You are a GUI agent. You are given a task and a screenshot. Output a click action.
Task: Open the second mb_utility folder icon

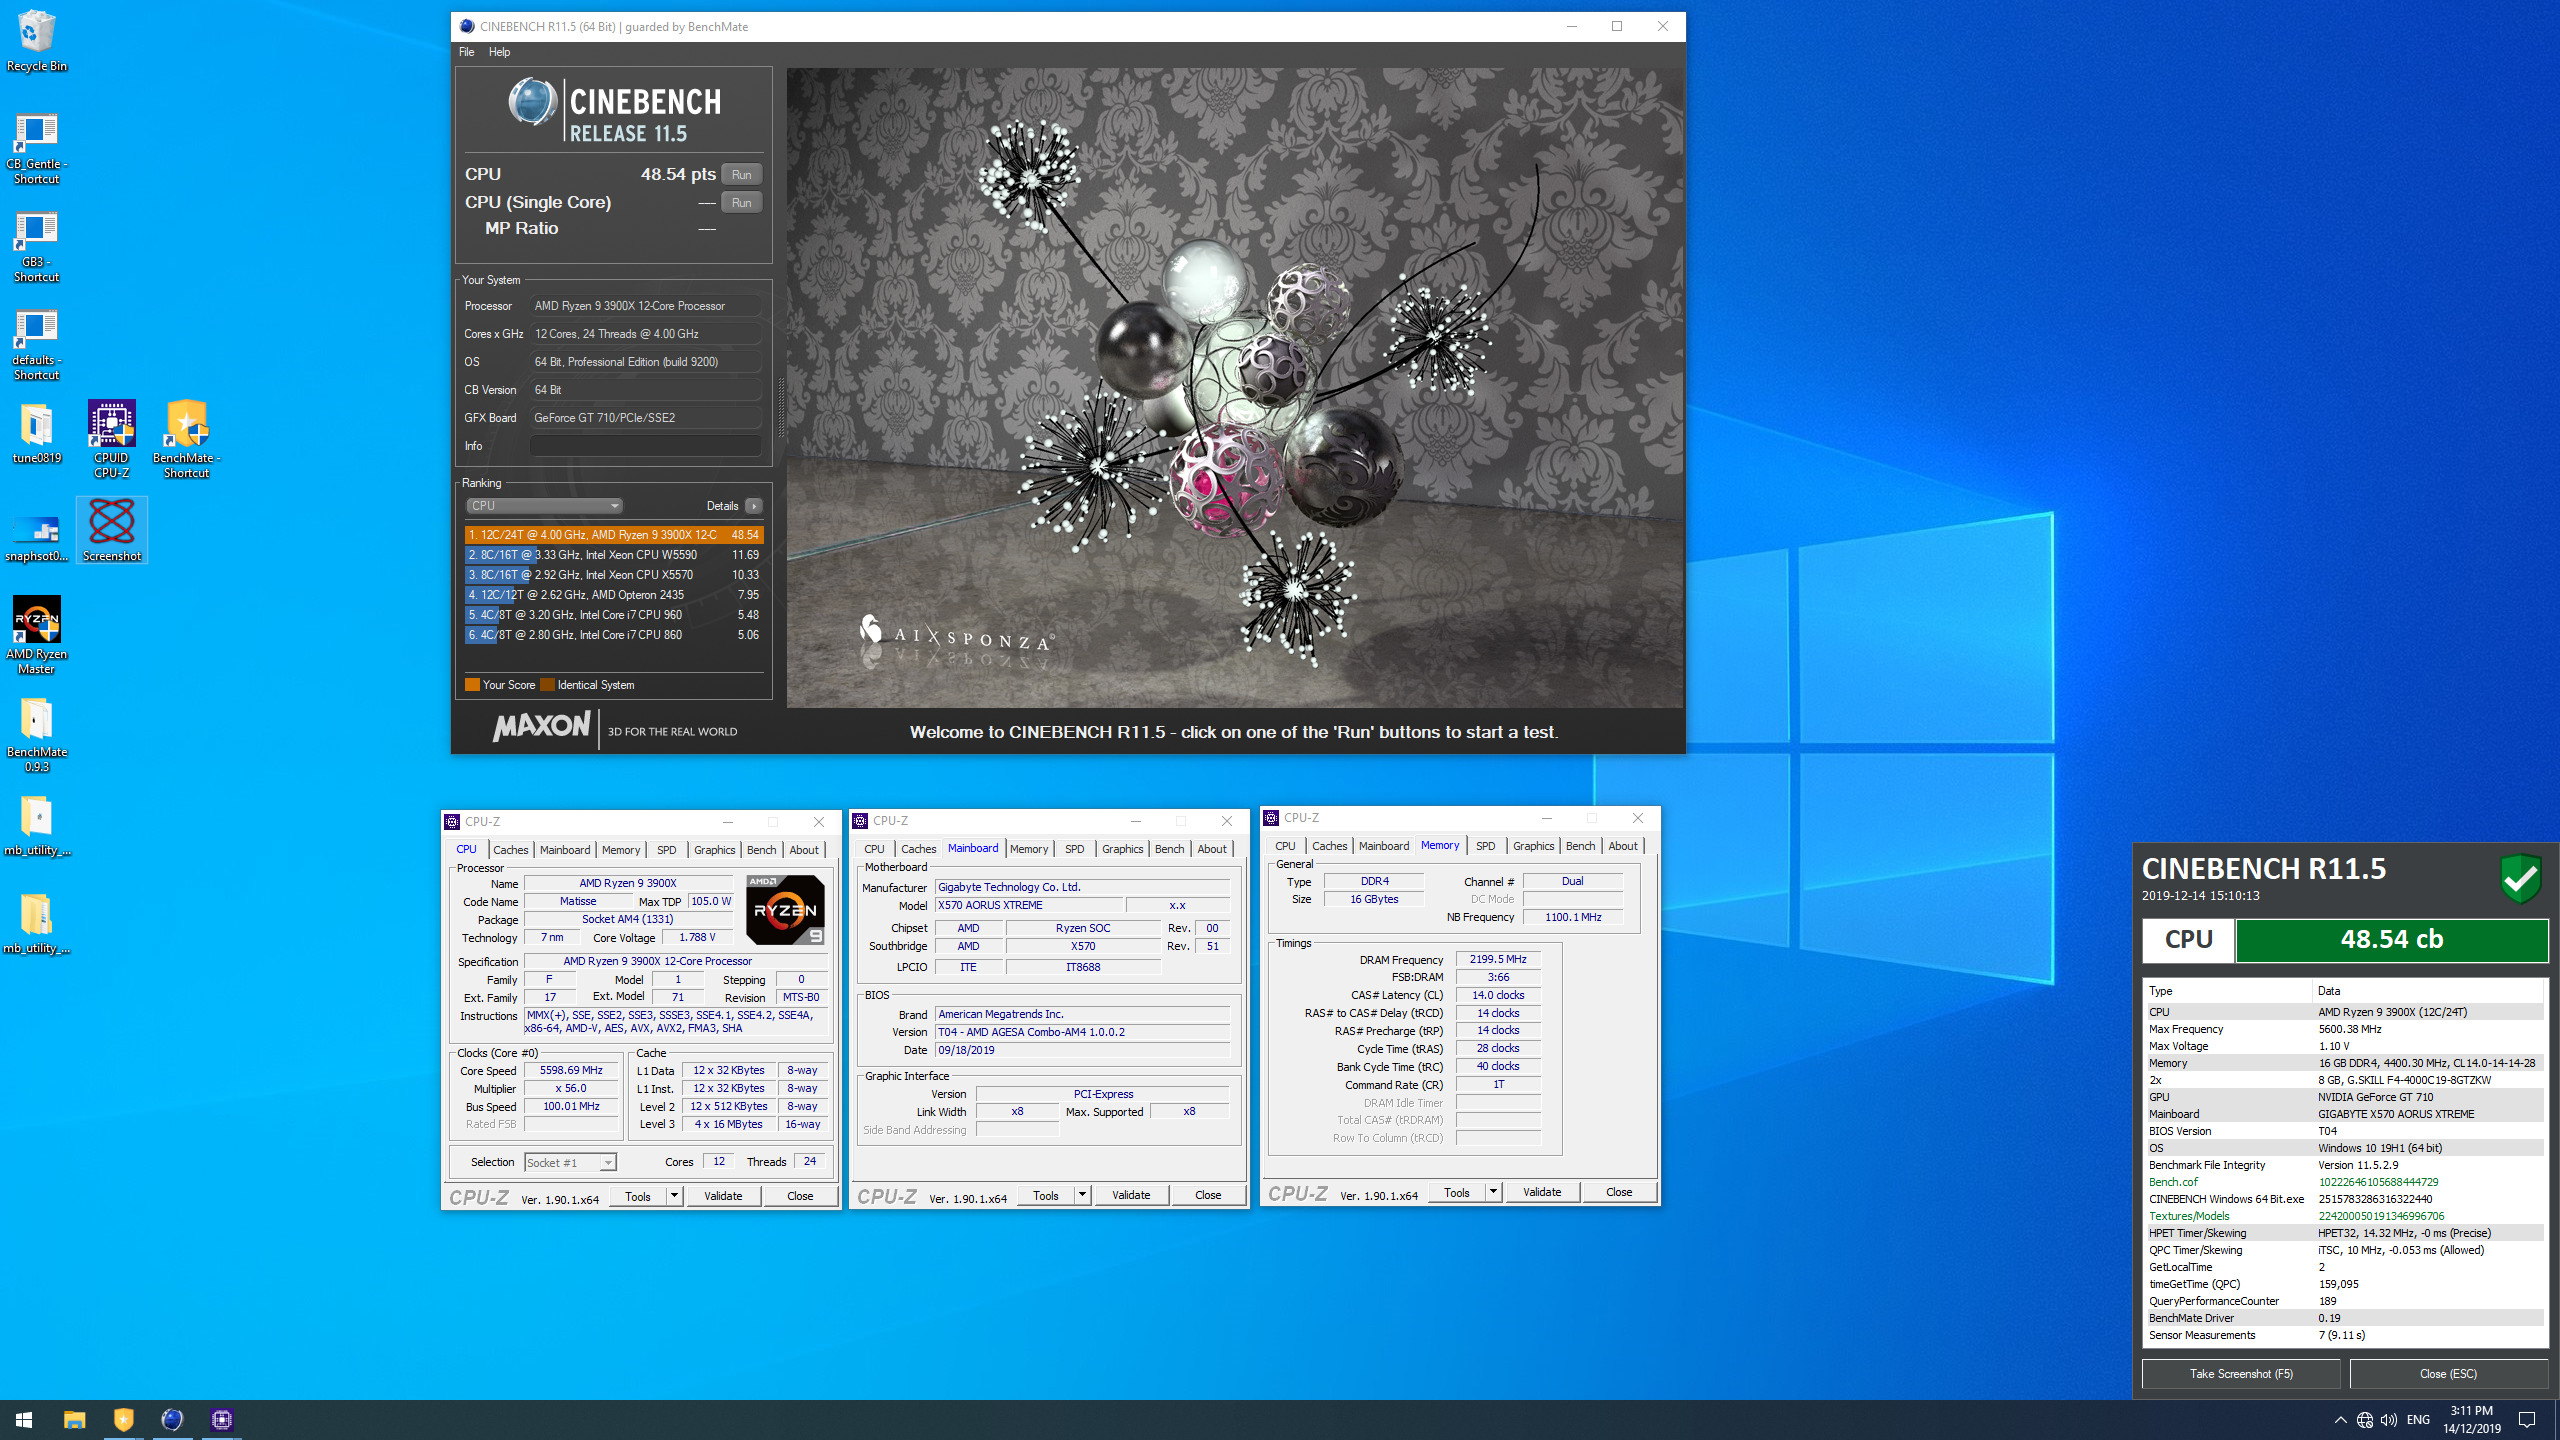point(37,924)
